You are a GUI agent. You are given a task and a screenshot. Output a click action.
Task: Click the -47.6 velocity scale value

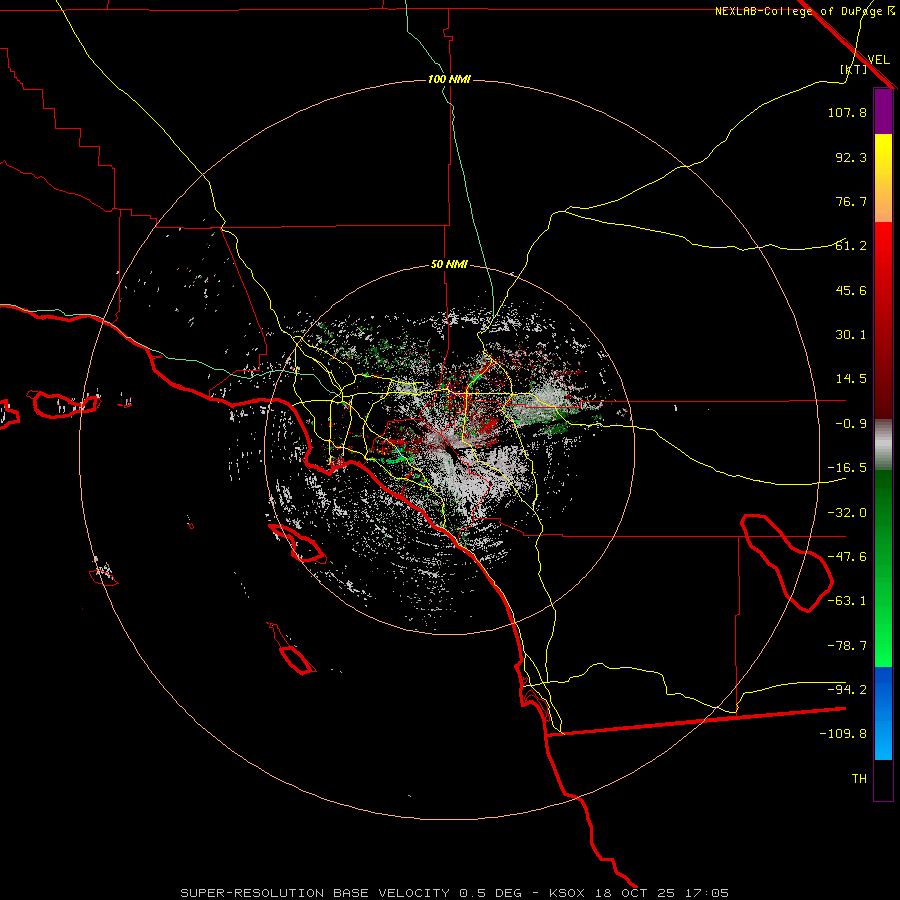847,557
